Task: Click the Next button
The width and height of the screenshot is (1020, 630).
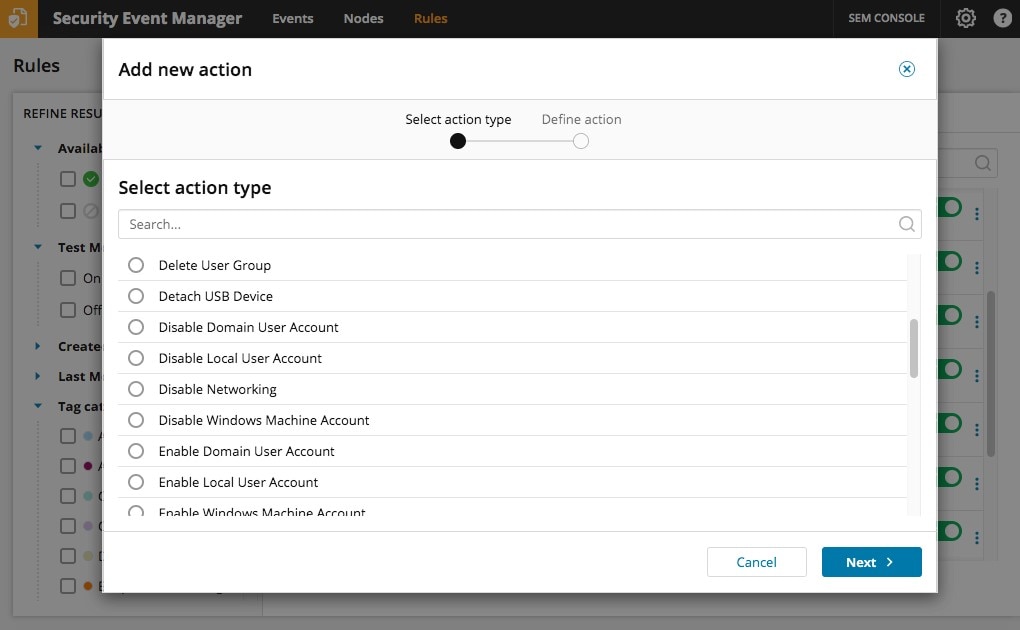Action: click(x=871, y=562)
